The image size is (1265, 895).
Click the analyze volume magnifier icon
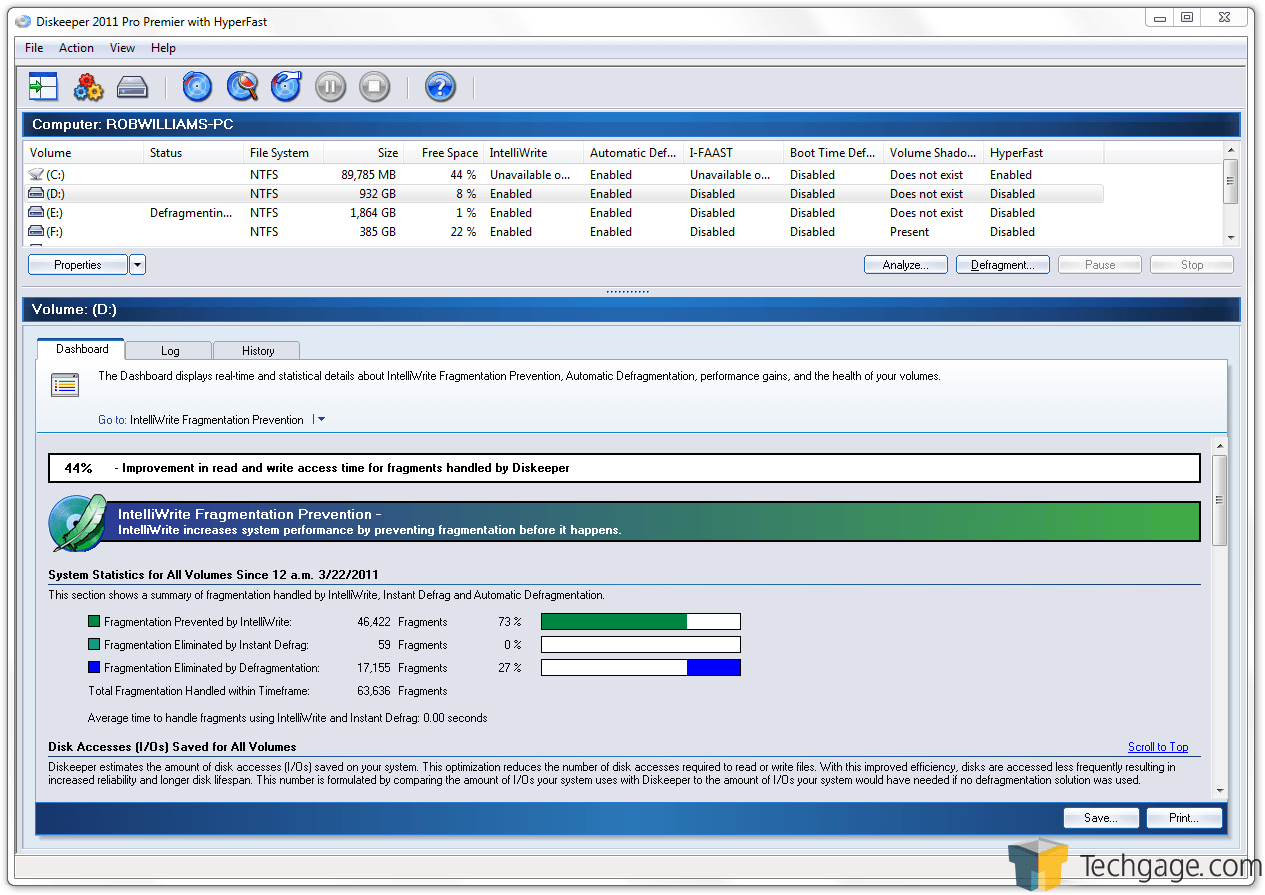[242, 87]
